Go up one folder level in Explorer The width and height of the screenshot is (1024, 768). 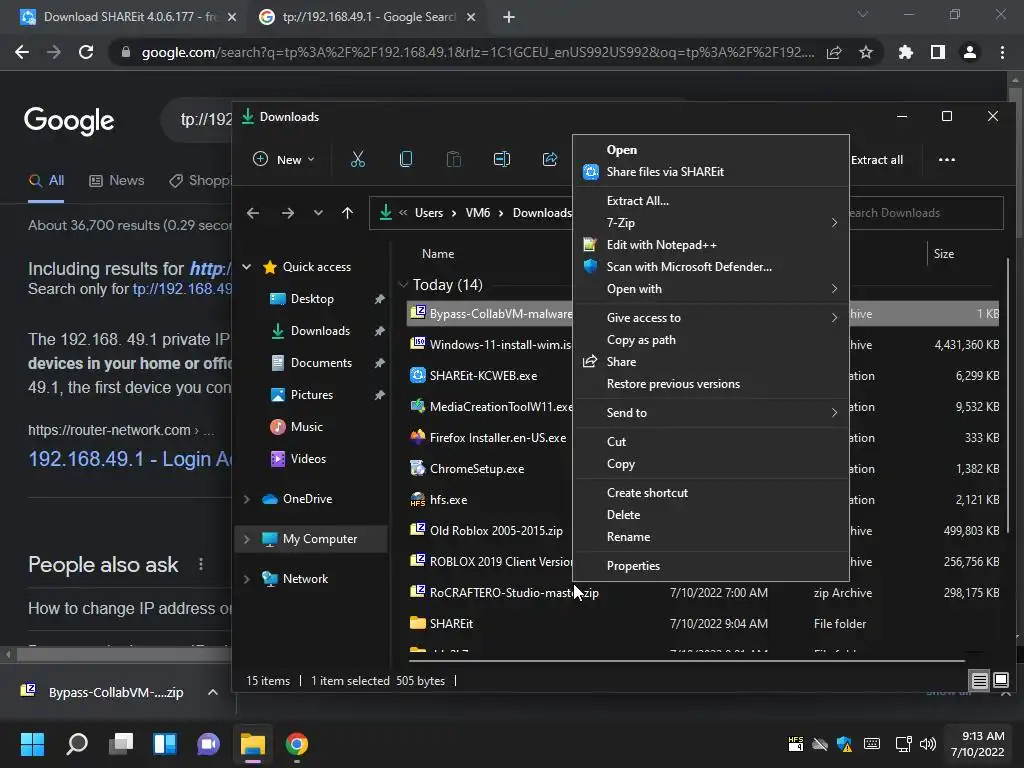pos(347,213)
